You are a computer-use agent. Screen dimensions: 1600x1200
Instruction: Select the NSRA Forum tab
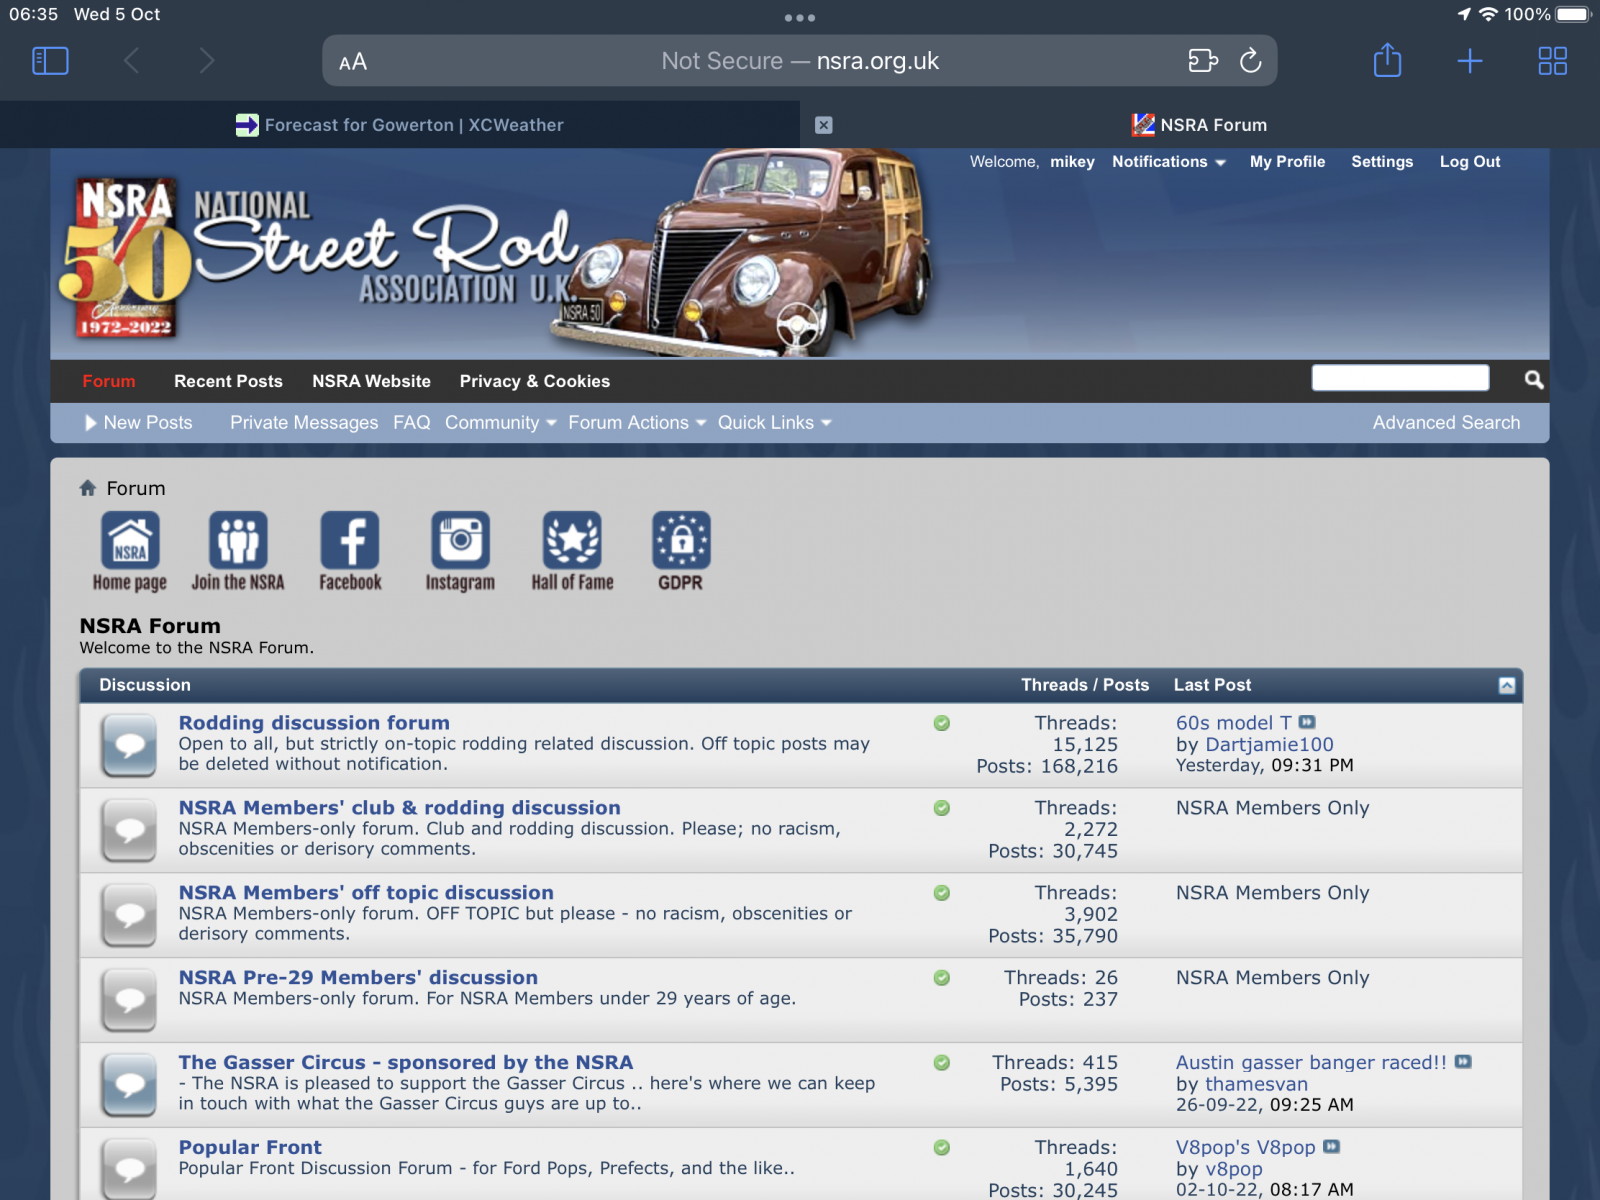[1200, 125]
